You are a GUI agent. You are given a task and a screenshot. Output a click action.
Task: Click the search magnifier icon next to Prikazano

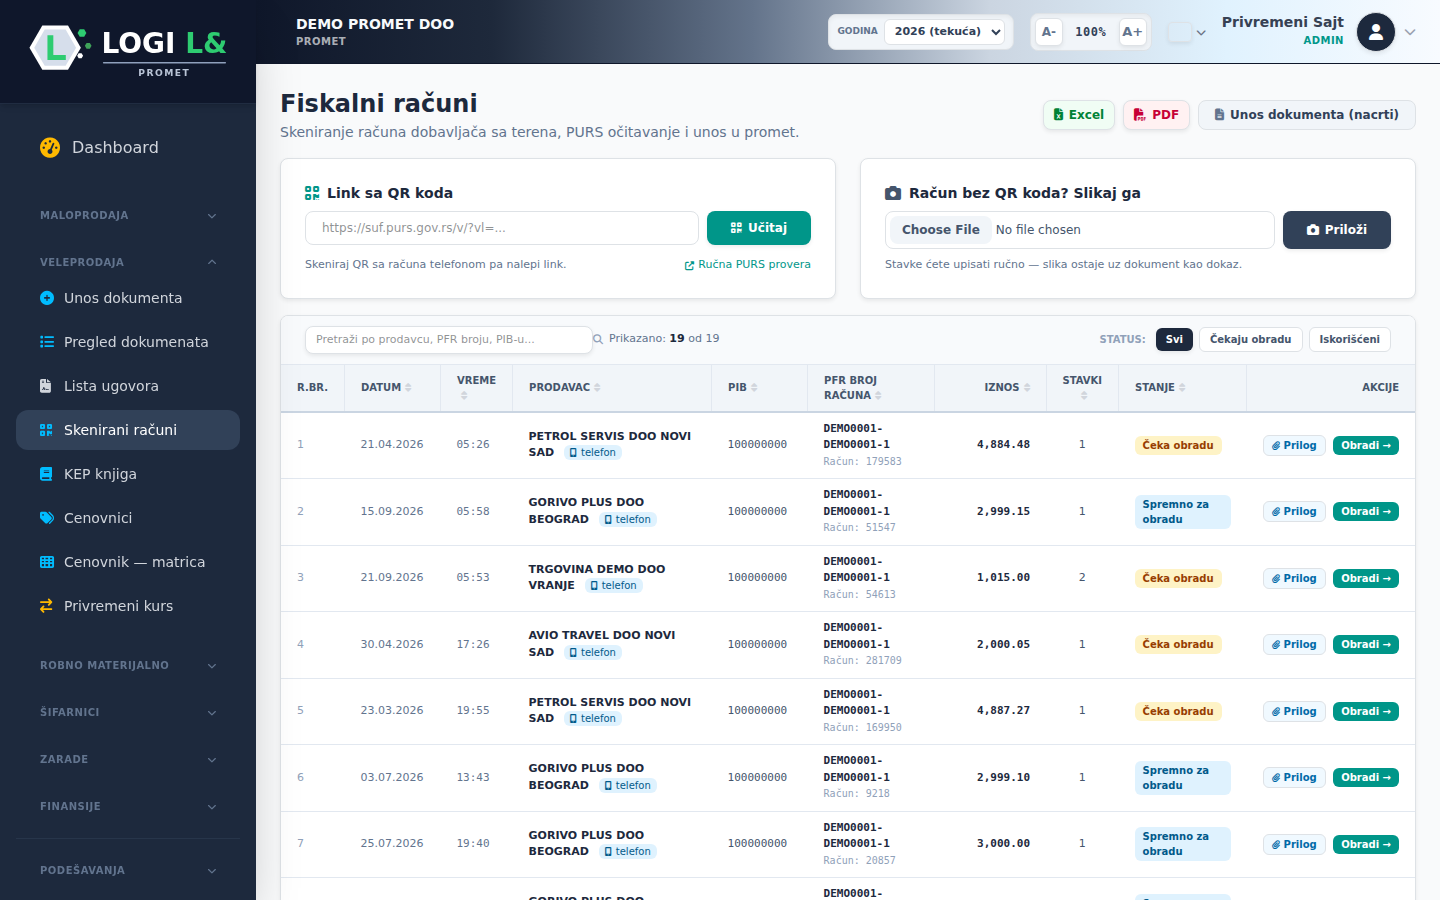tap(598, 339)
